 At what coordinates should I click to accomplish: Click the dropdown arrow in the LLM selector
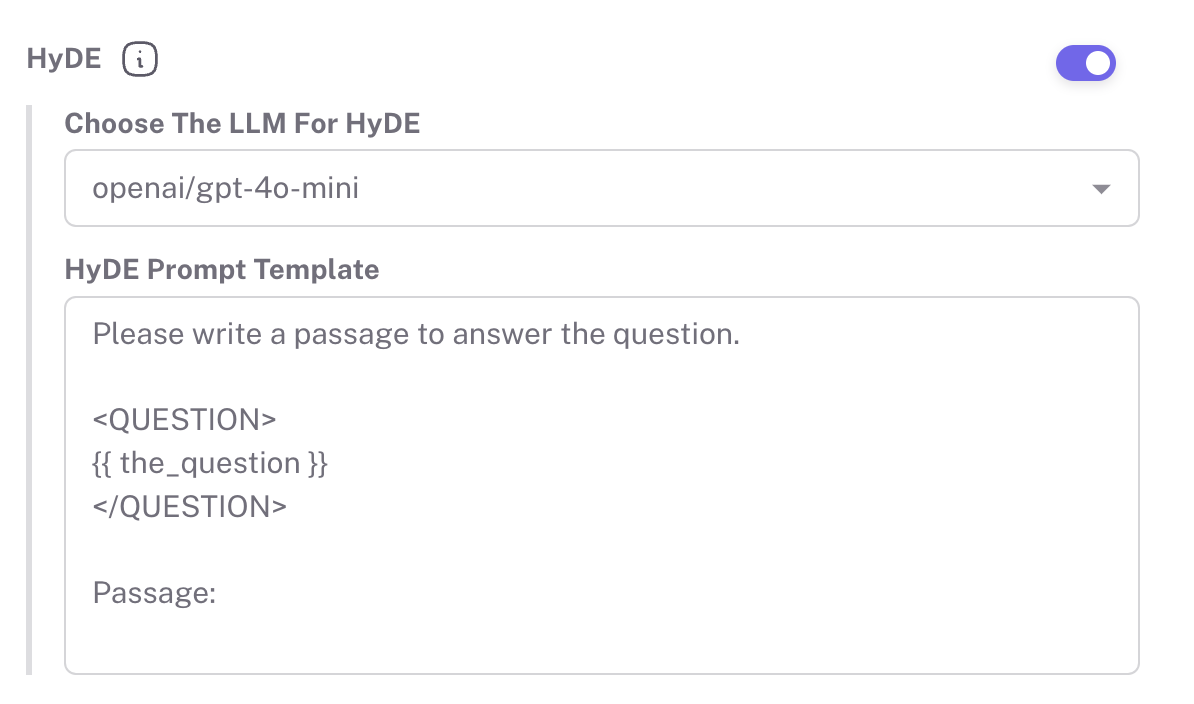coord(1101,189)
